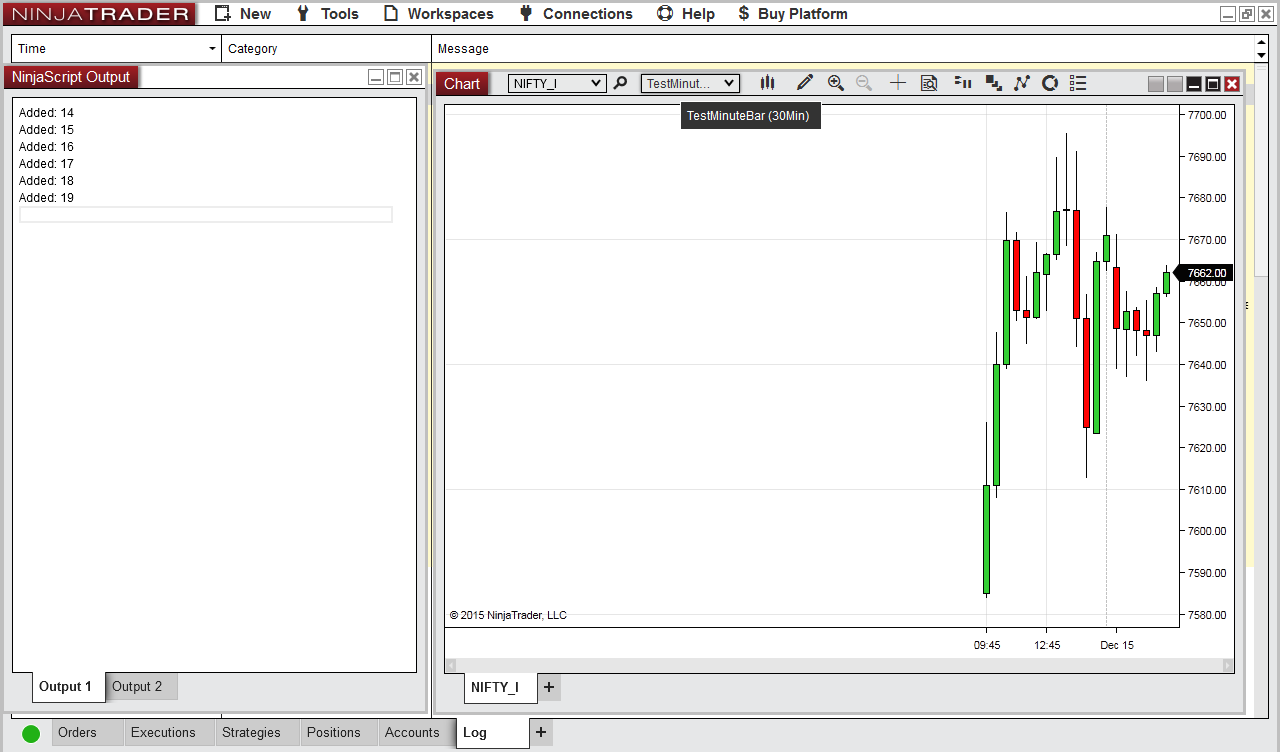
Task: Click the NinjaTrader logo
Action: pos(98,14)
